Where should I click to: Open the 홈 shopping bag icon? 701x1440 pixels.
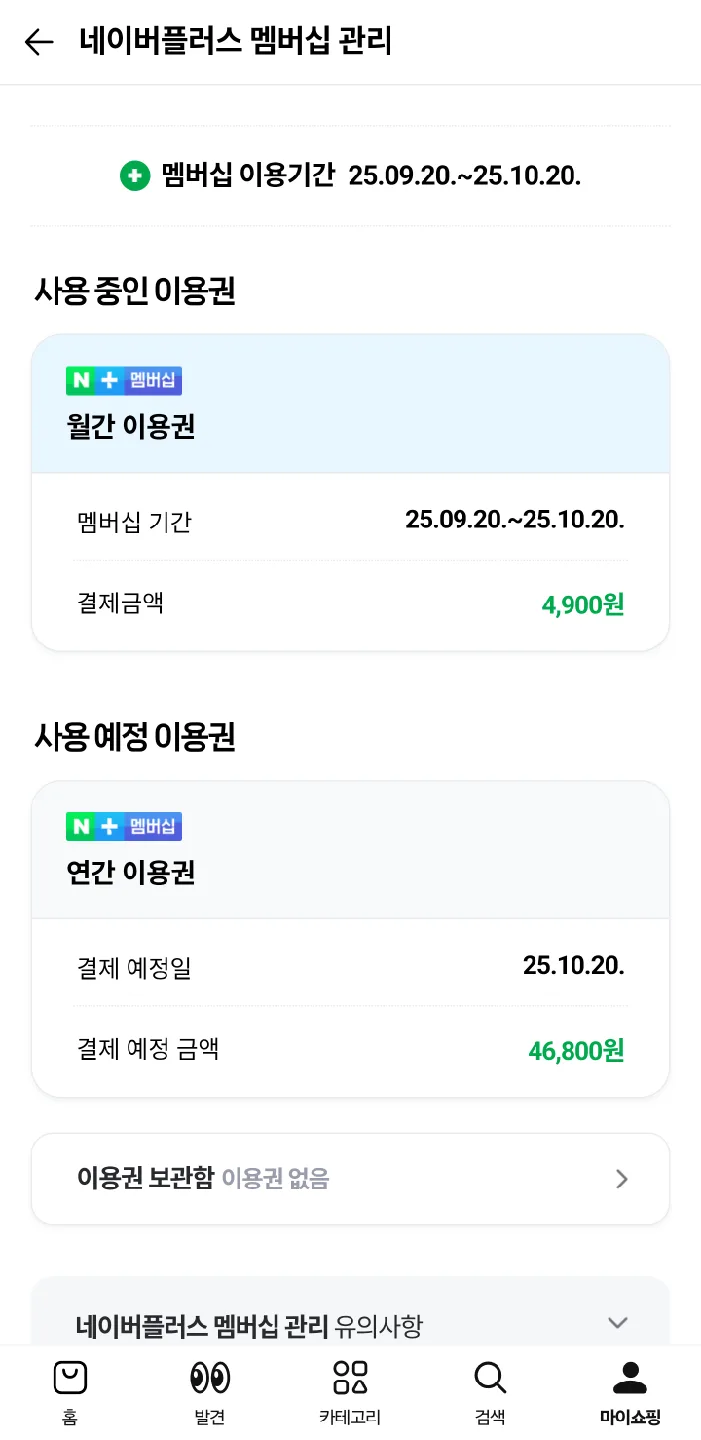tap(69, 1378)
